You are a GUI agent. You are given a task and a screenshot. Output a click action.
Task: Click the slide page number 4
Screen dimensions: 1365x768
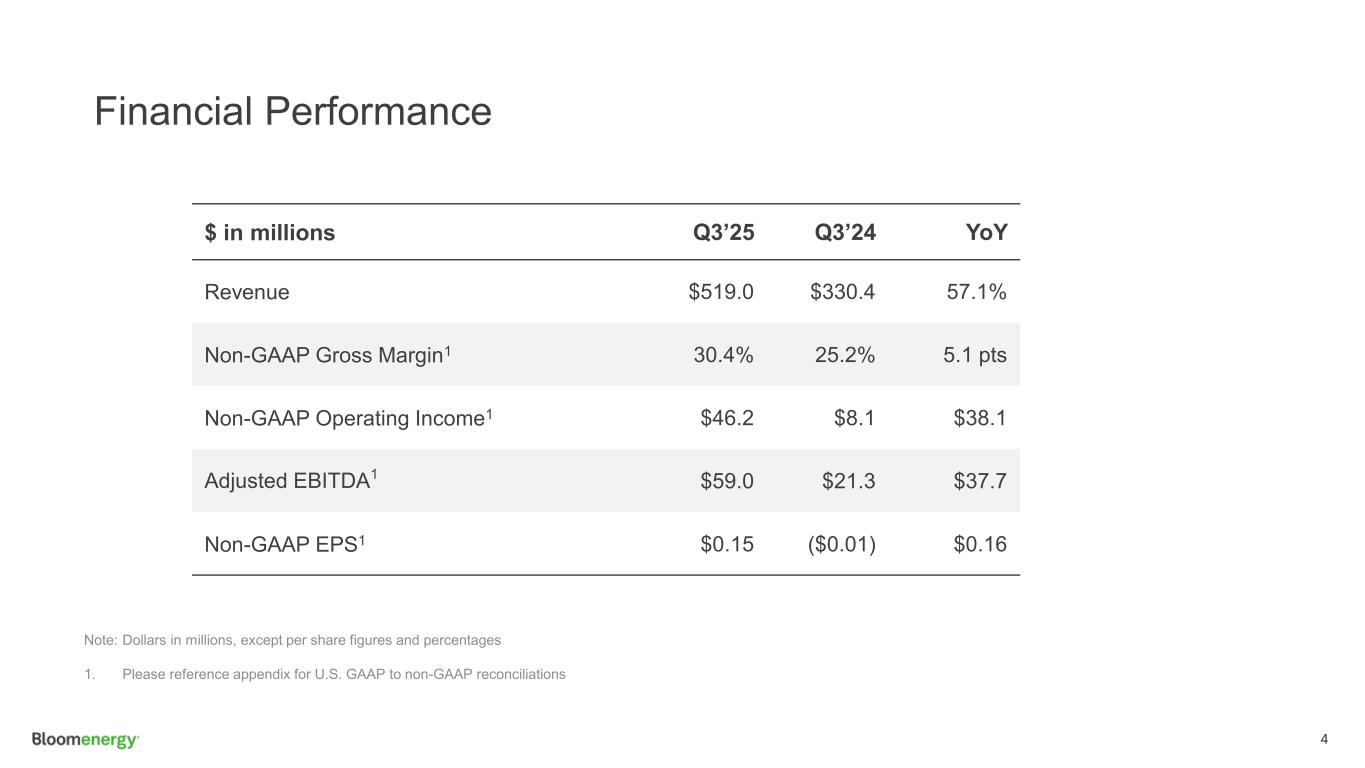click(1324, 740)
